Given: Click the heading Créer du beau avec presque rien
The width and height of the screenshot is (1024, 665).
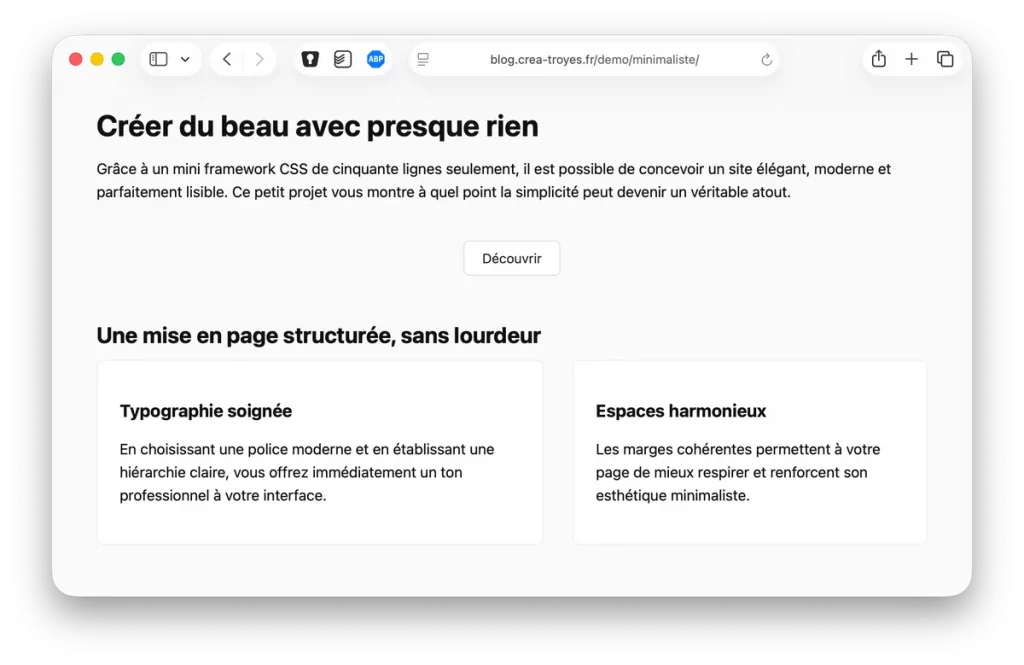Looking at the screenshot, I should point(317,126).
